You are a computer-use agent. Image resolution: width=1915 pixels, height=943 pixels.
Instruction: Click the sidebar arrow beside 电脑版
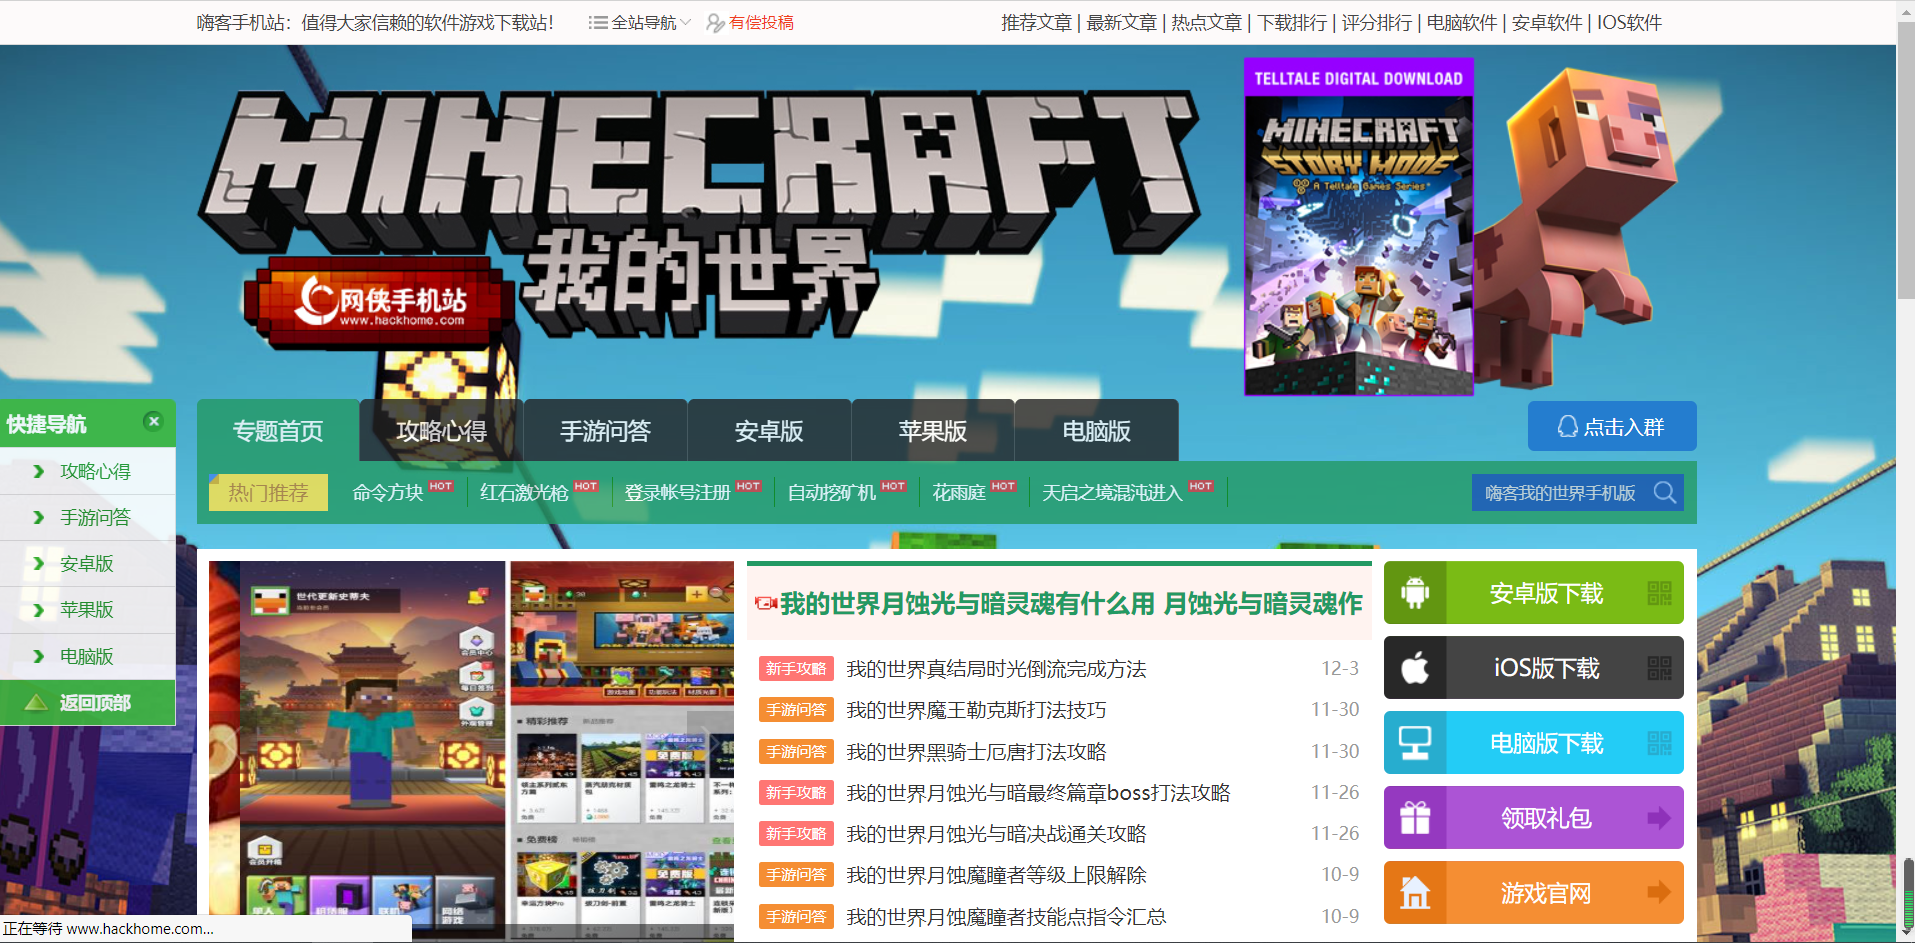(39, 656)
